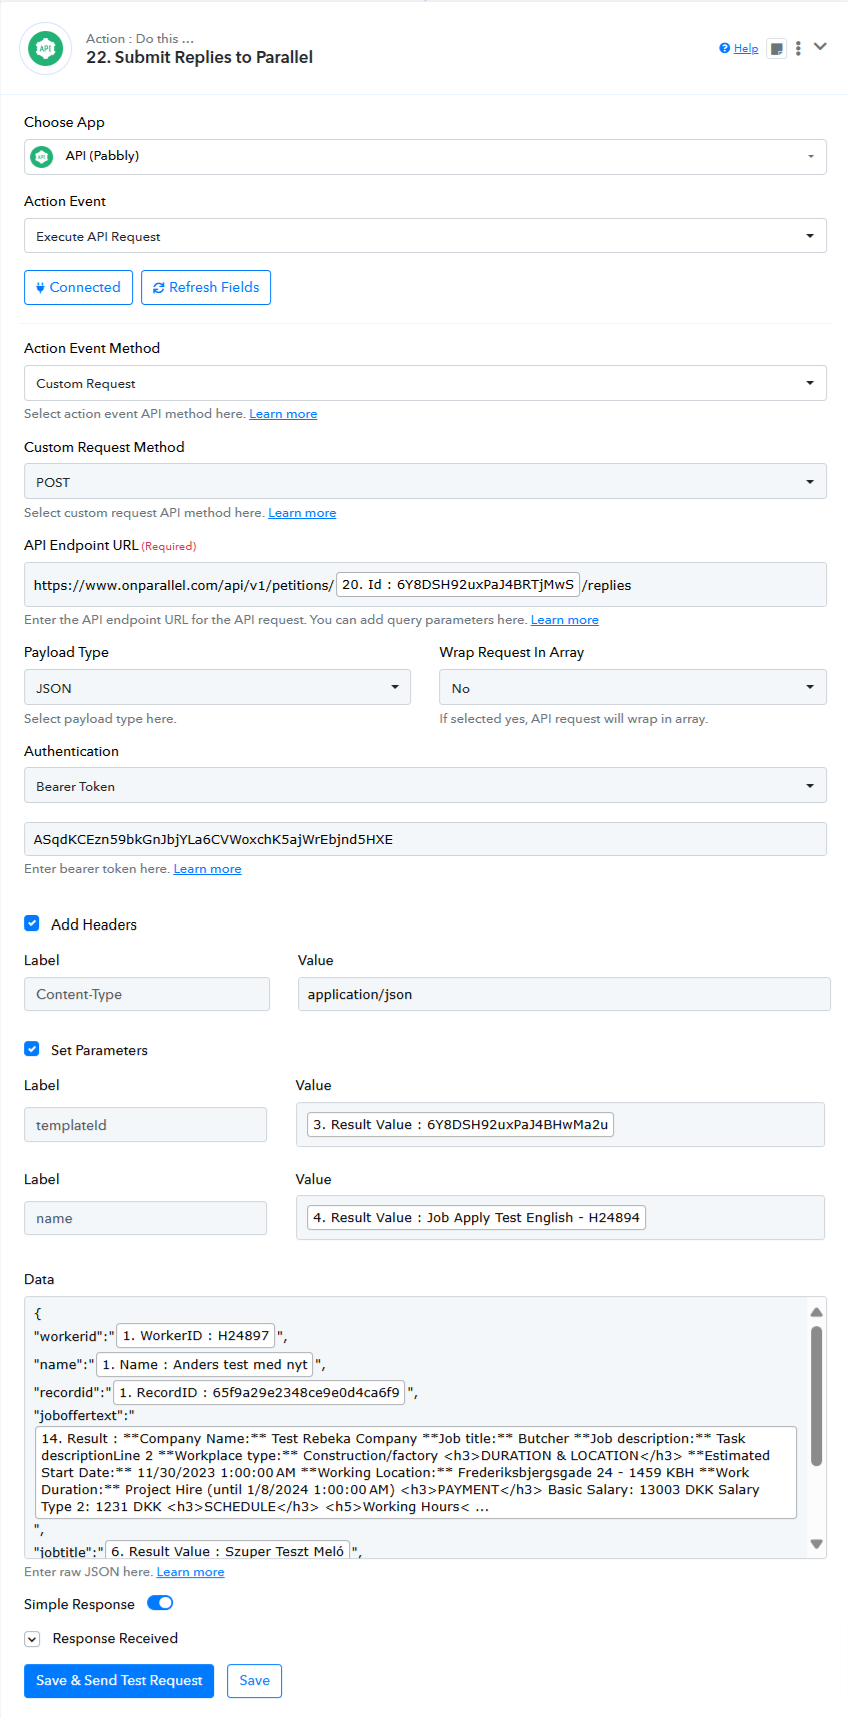Click the API Pabbly step icon in header
The height and width of the screenshot is (1717, 848).
(45, 48)
